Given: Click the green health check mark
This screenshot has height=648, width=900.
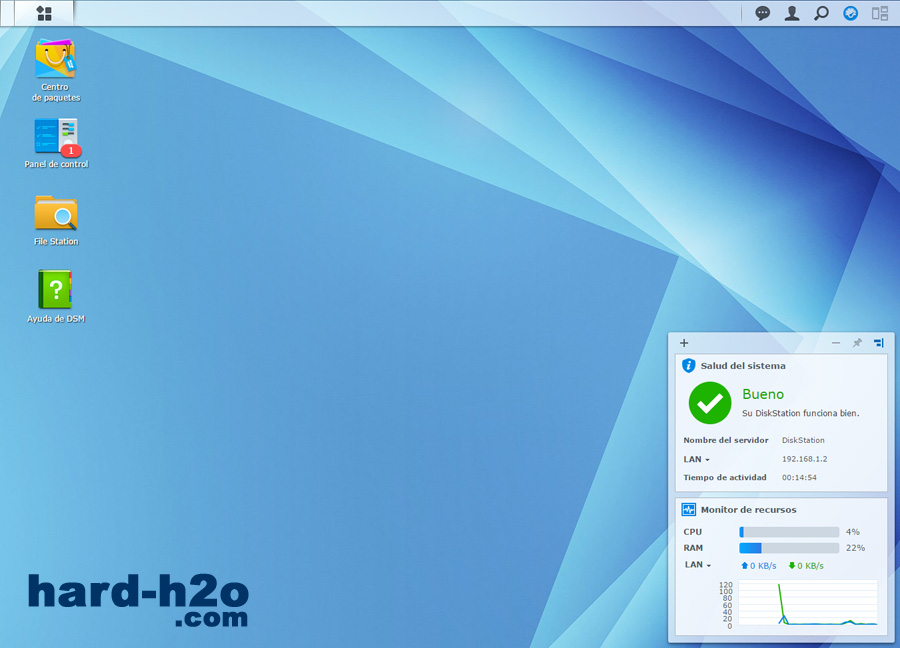Looking at the screenshot, I should (709, 403).
